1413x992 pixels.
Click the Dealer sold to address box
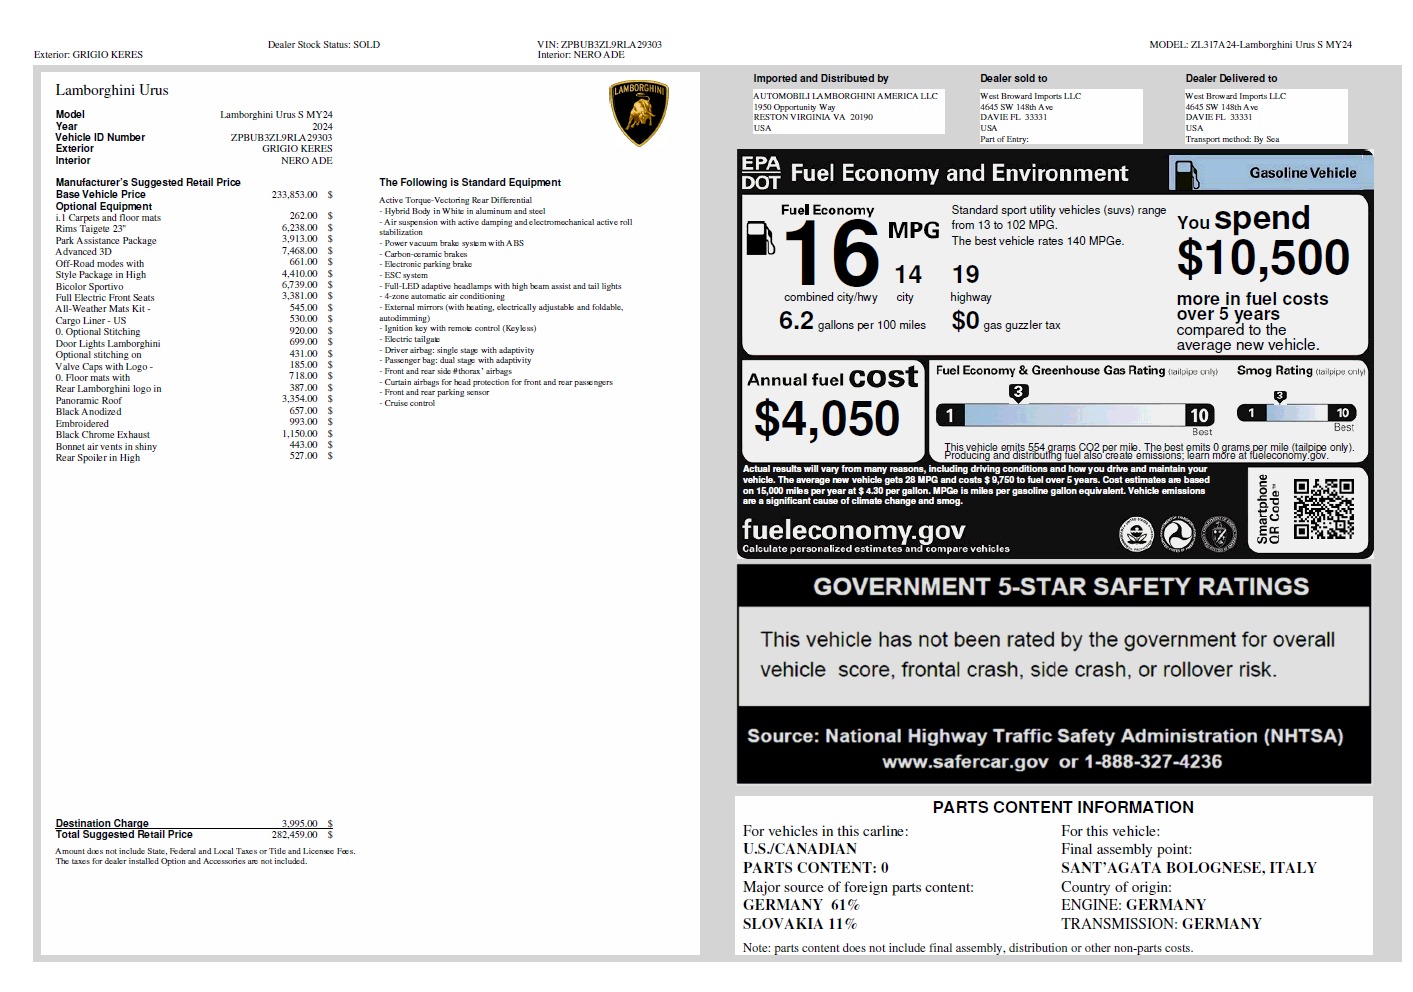(1060, 117)
